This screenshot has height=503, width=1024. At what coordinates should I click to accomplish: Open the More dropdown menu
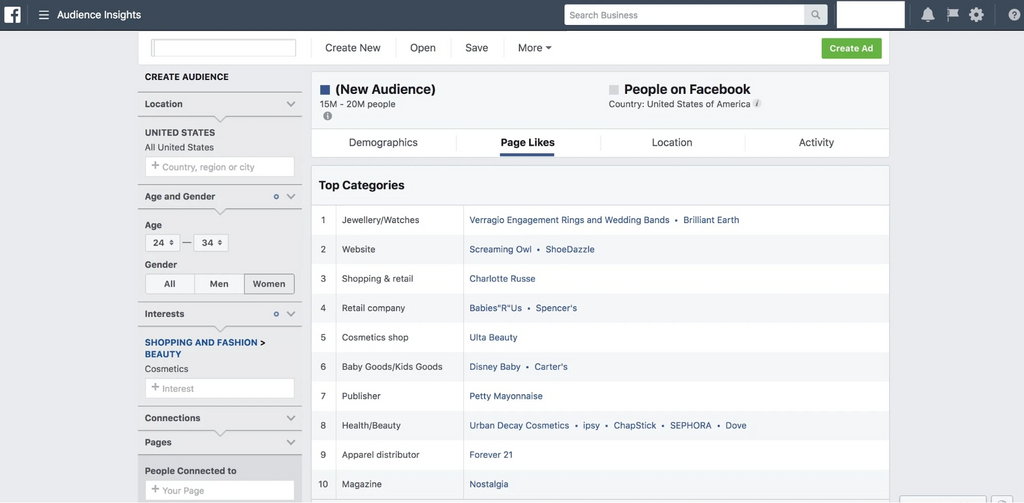click(x=534, y=48)
